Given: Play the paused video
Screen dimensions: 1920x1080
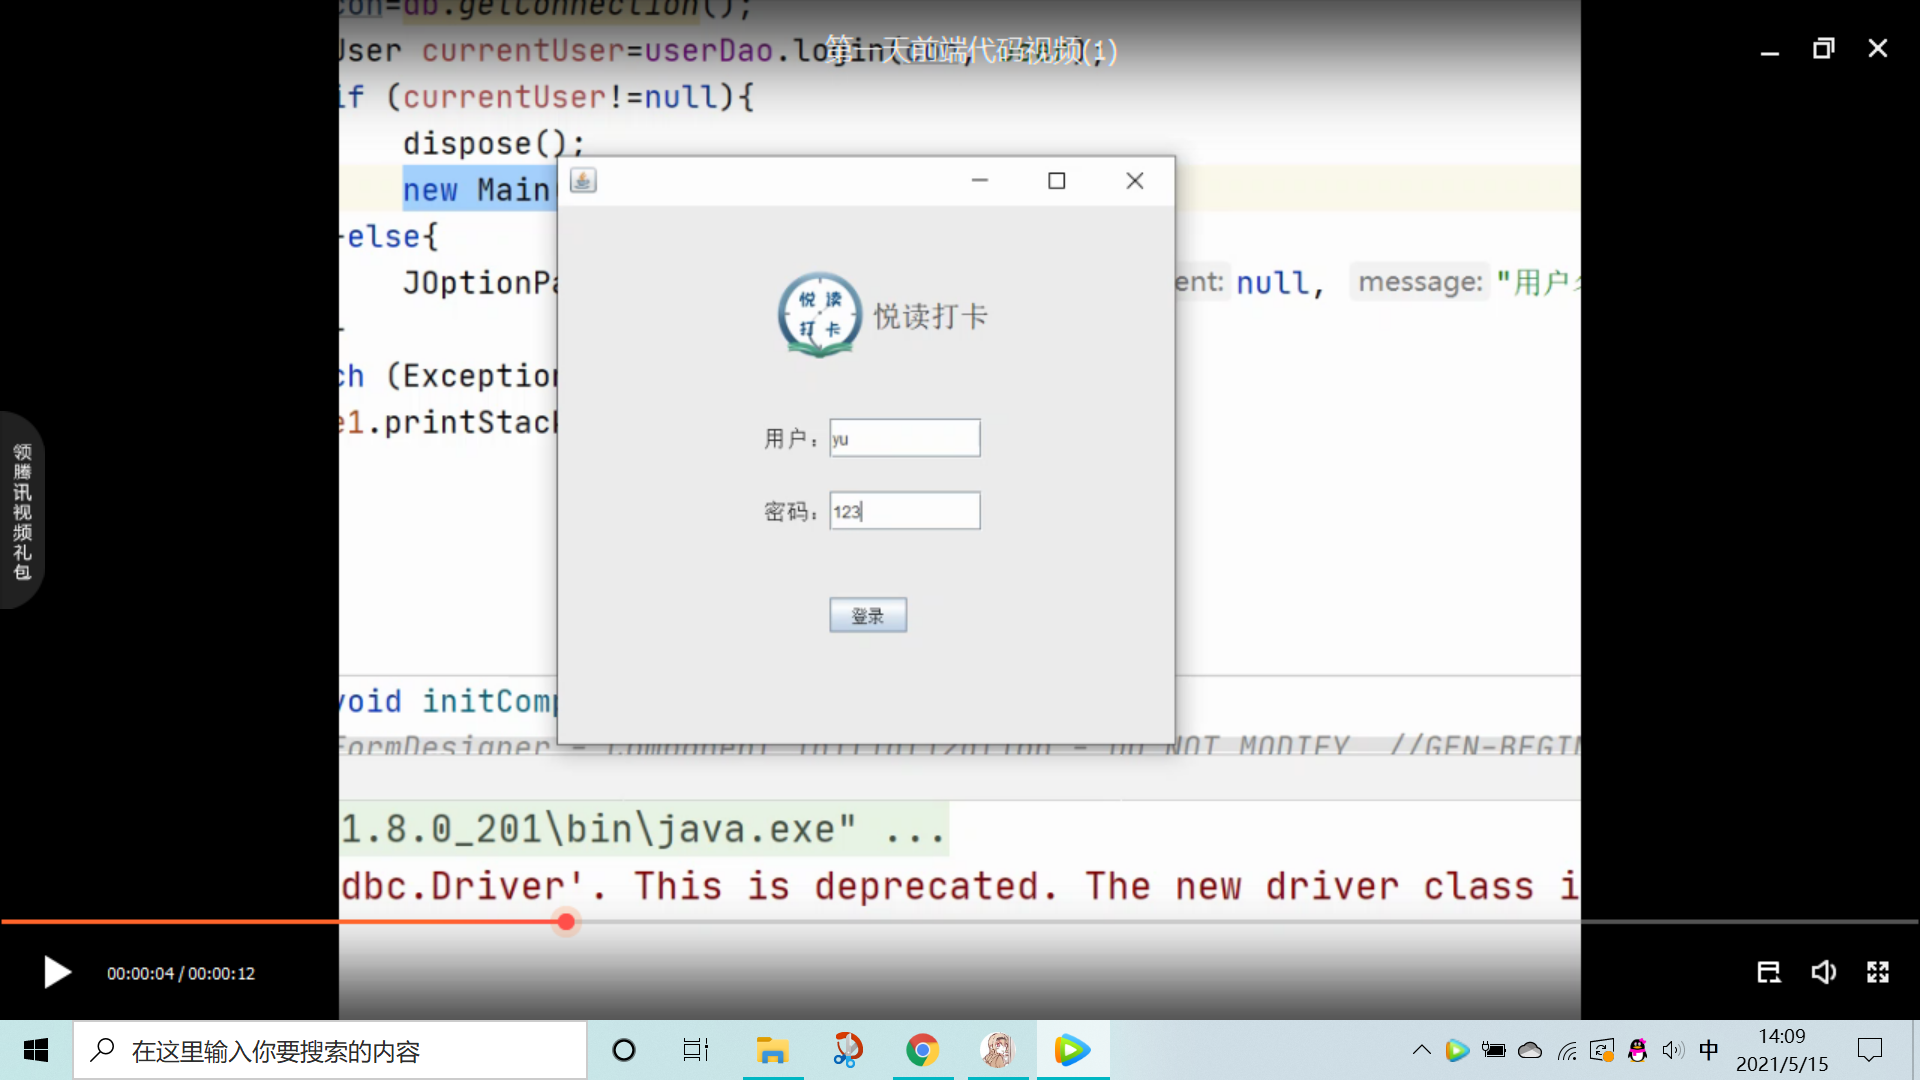Looking at the screenshot, I should 57,972.
